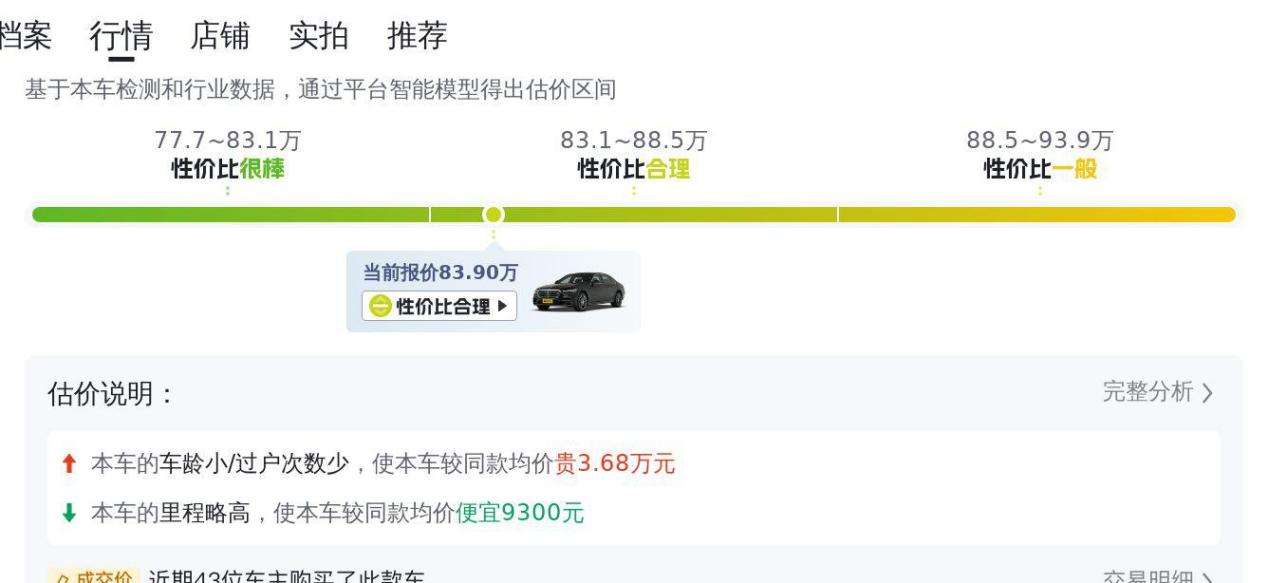Open the 档案 tab
The width and height of the screenshot is (1268, 583).
24,36
